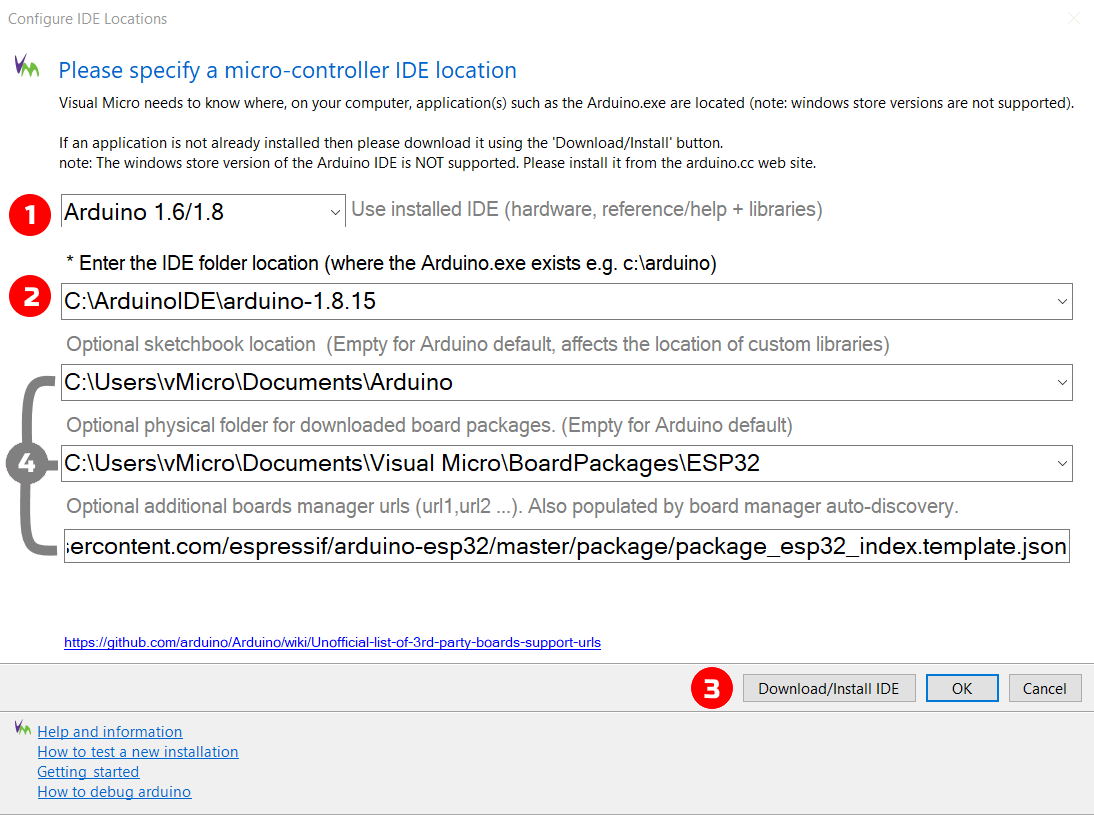Click the 'Enter the IDE folder location' label
The image size is (1094, 815).
pyautogui.click(x=391, y=263)
